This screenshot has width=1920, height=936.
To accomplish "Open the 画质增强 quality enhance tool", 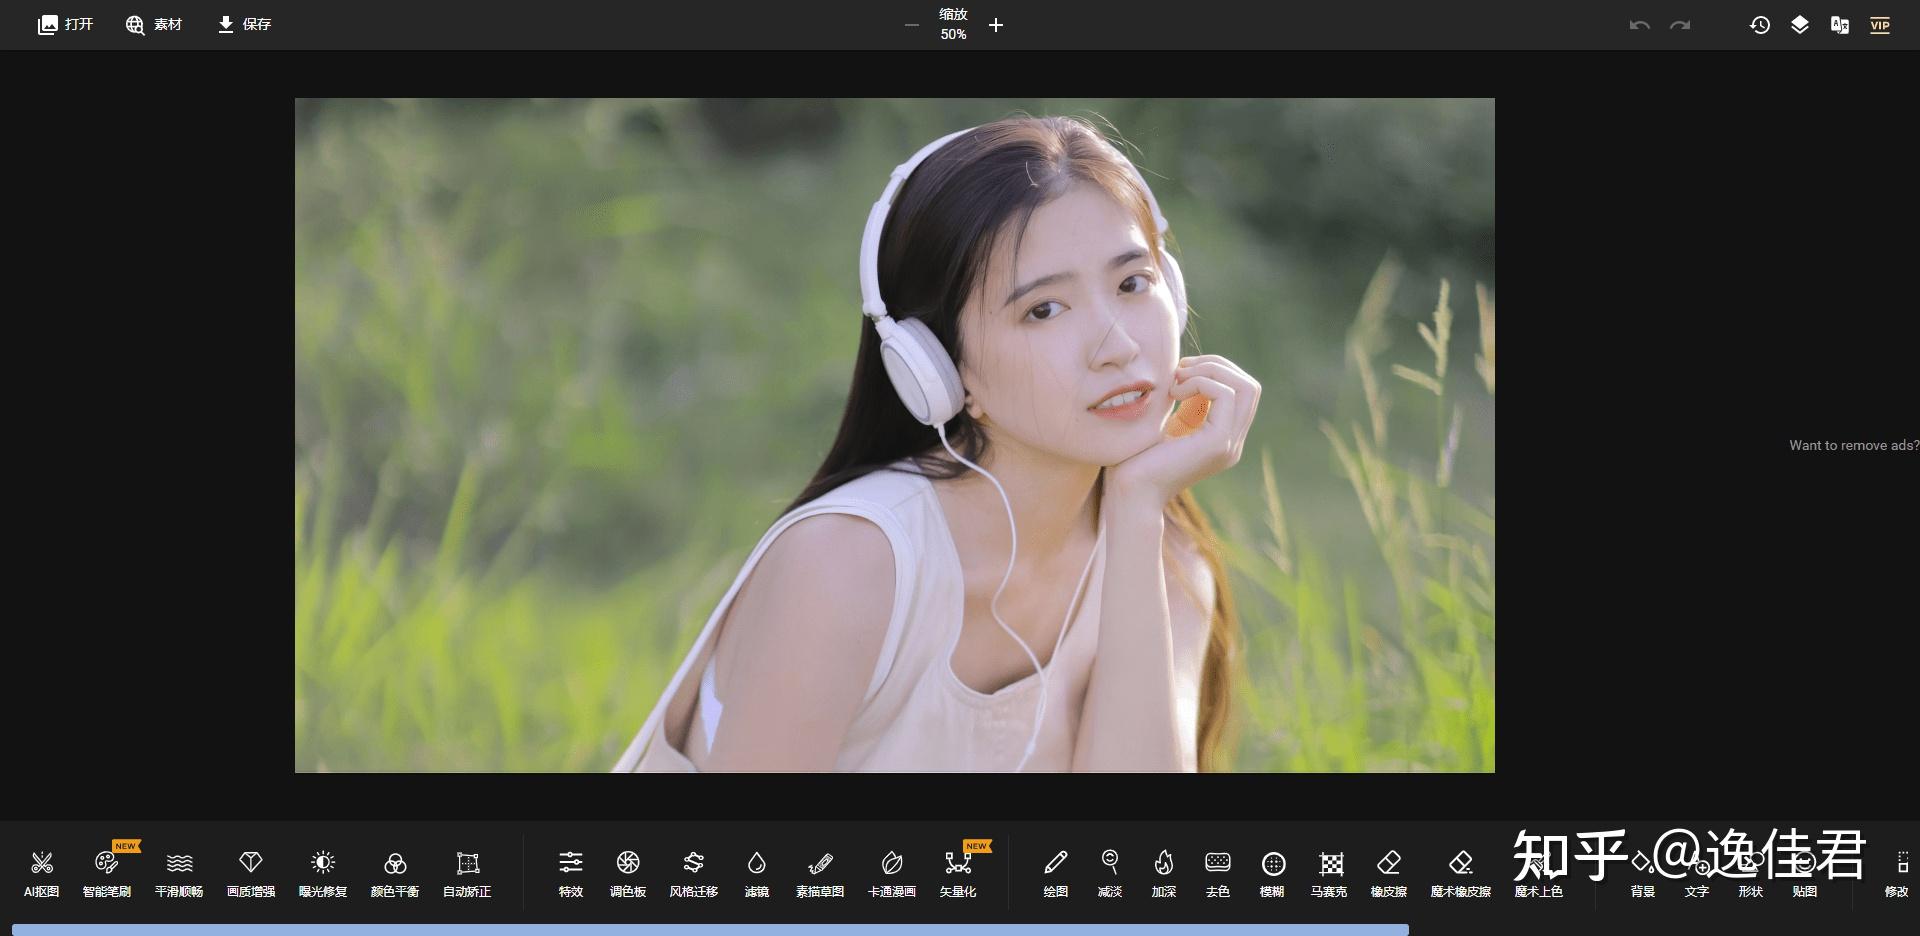I will [x=251, y=873].
